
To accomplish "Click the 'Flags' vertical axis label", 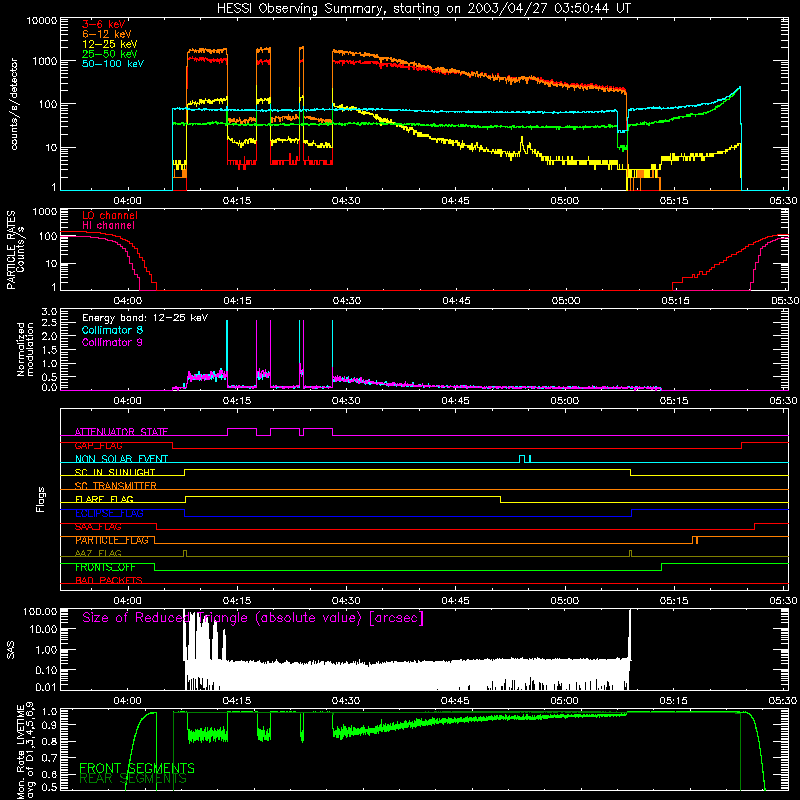I will pyautogui.click(x=41, y=499).
